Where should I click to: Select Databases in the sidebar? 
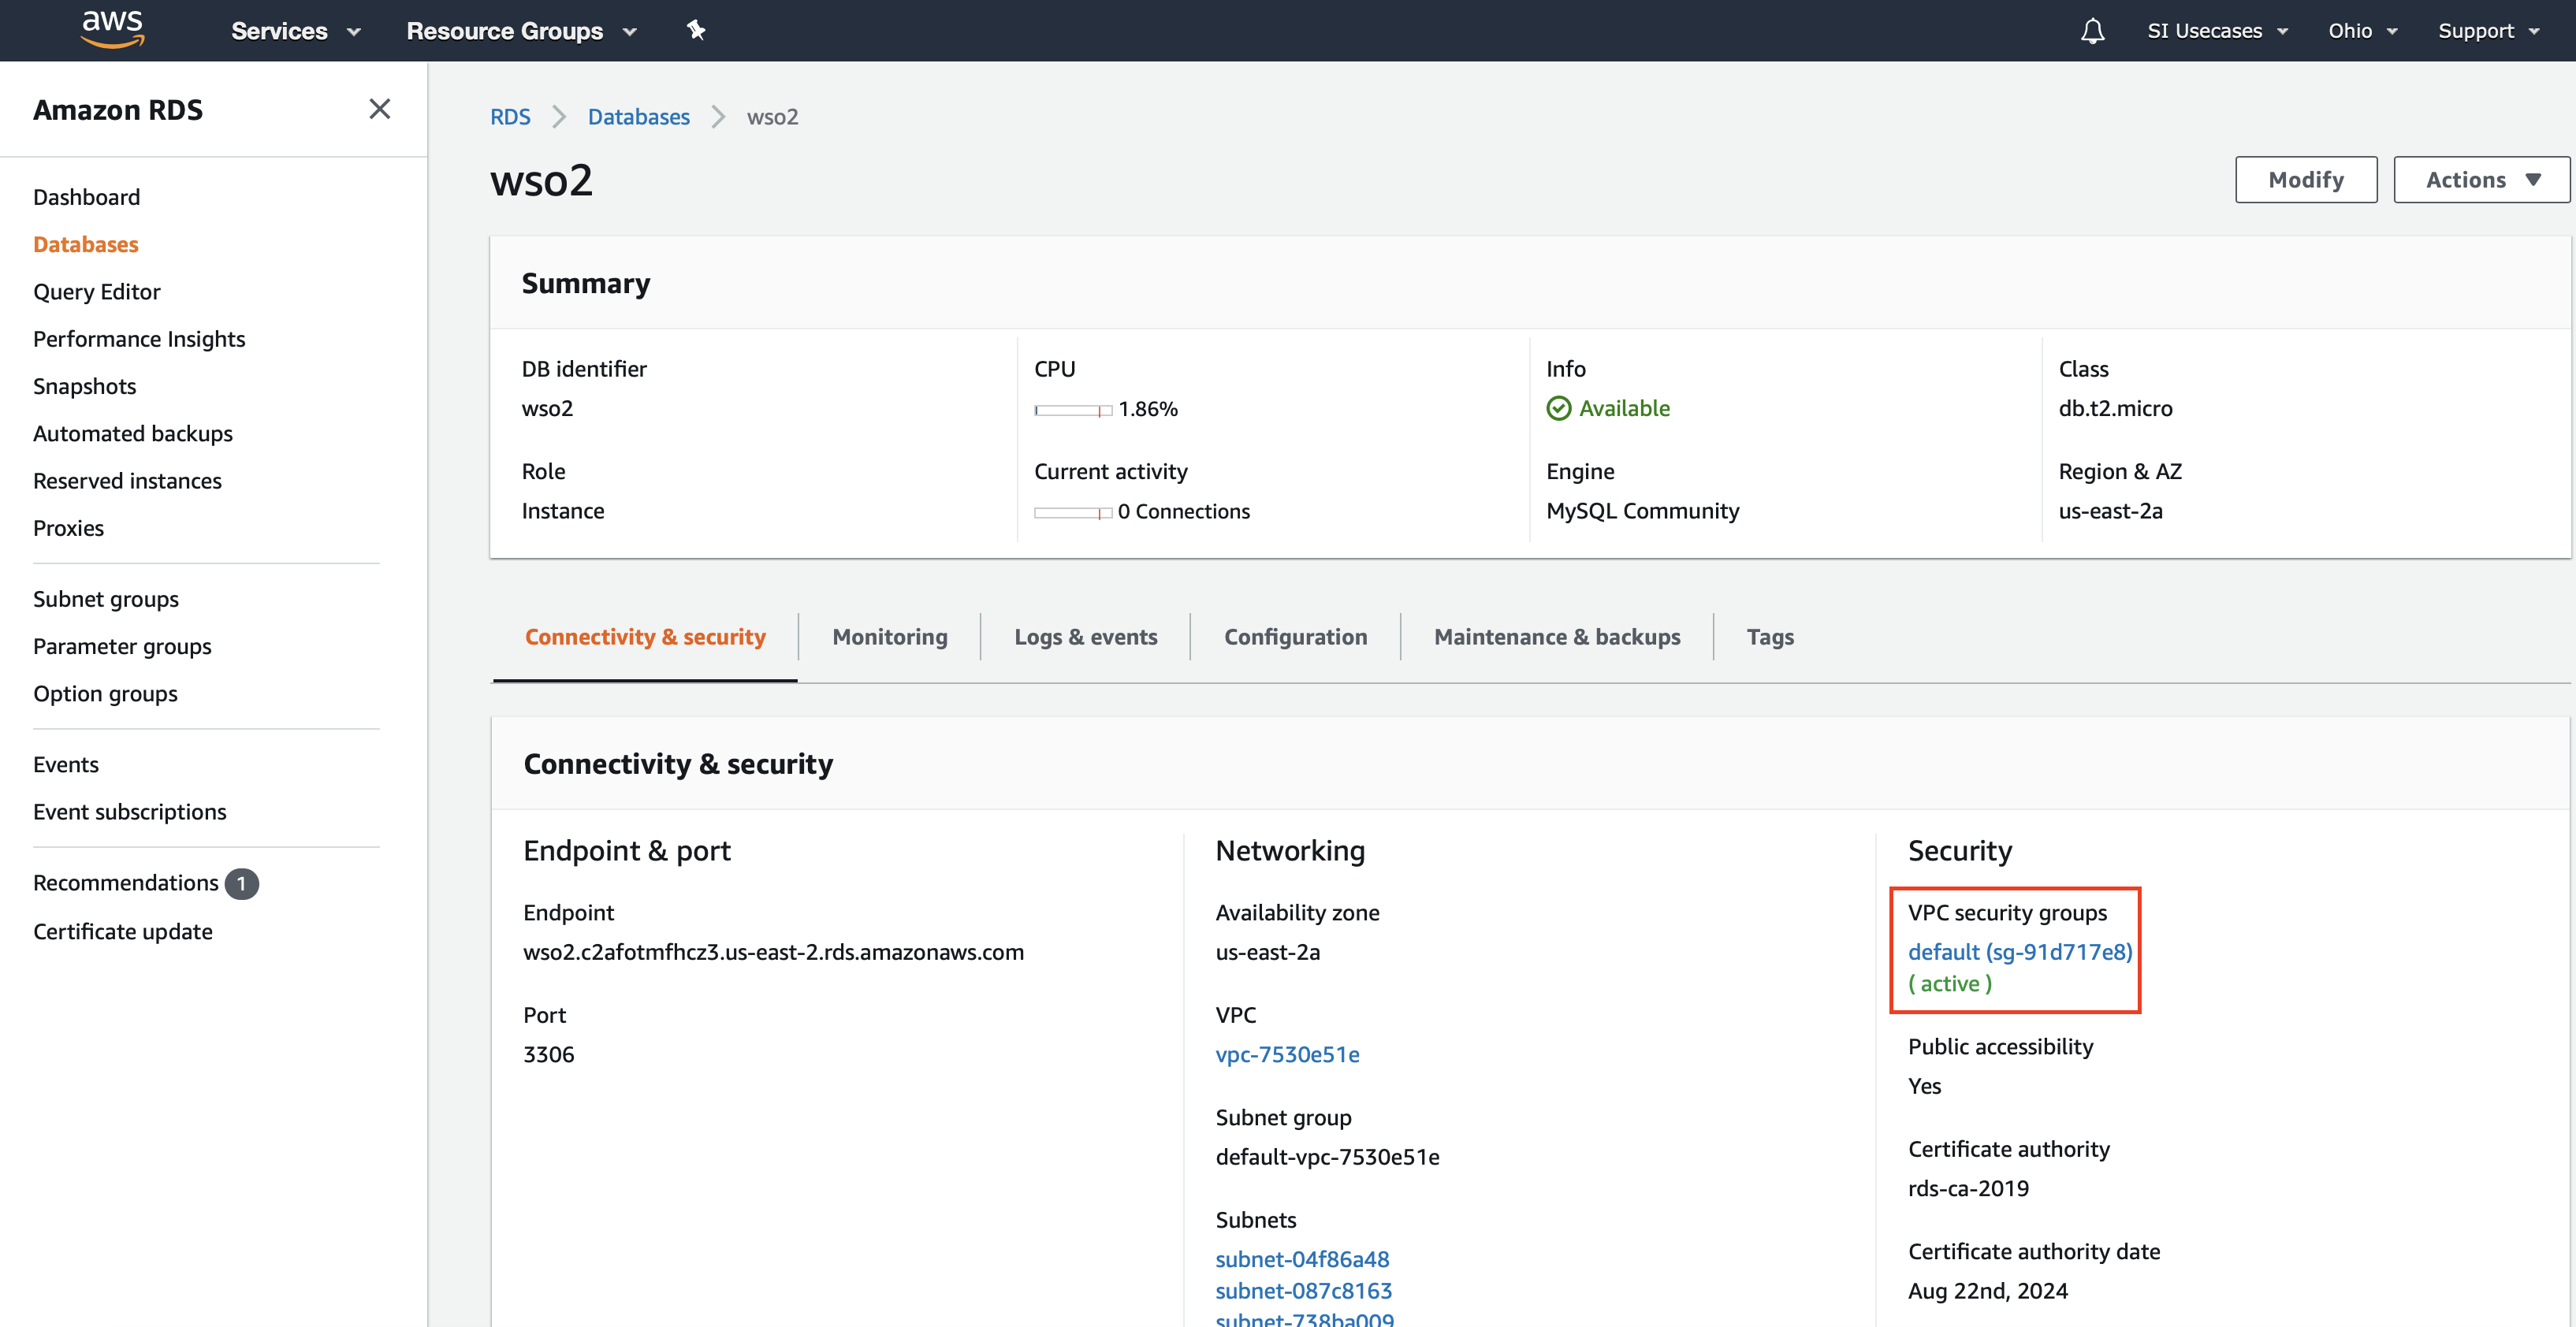click(85, 244)
